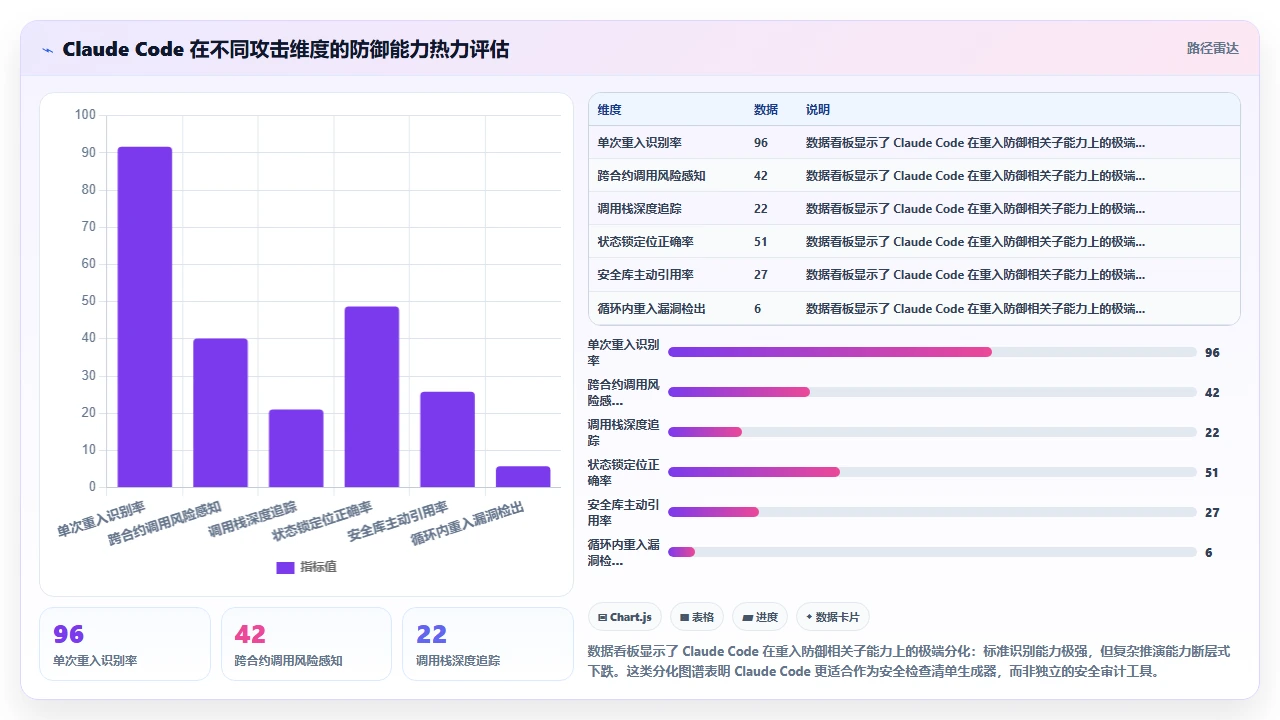Click the 6 progress bar for 循环内重入漏洞检出
This screenshot has height=720, width=1280.
(932, 552)
